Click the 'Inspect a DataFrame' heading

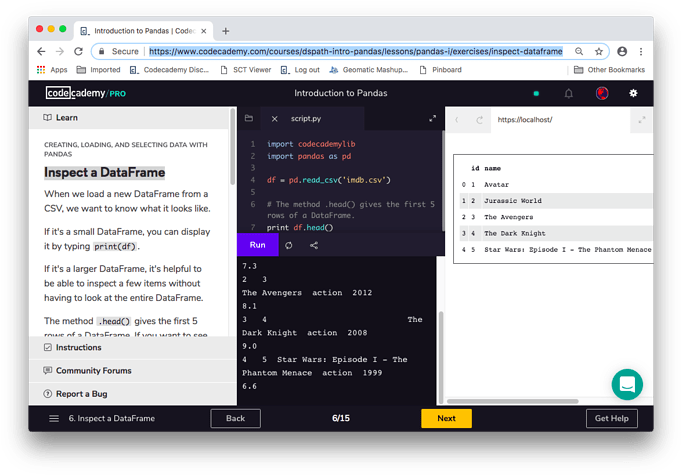coord(104,172)
